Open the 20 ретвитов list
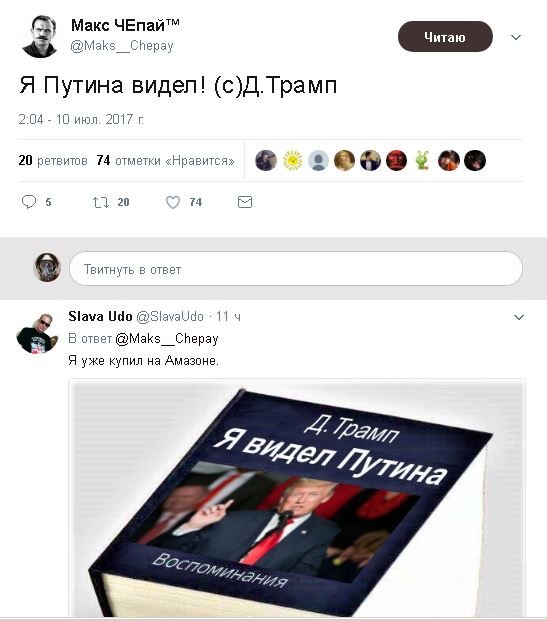Viewport: 547px width, 621px height. [53, 160]
